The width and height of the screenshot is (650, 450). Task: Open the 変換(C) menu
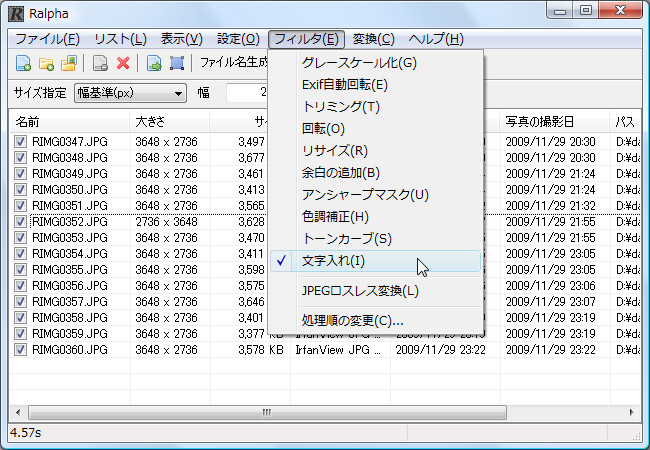click(374, 39)
